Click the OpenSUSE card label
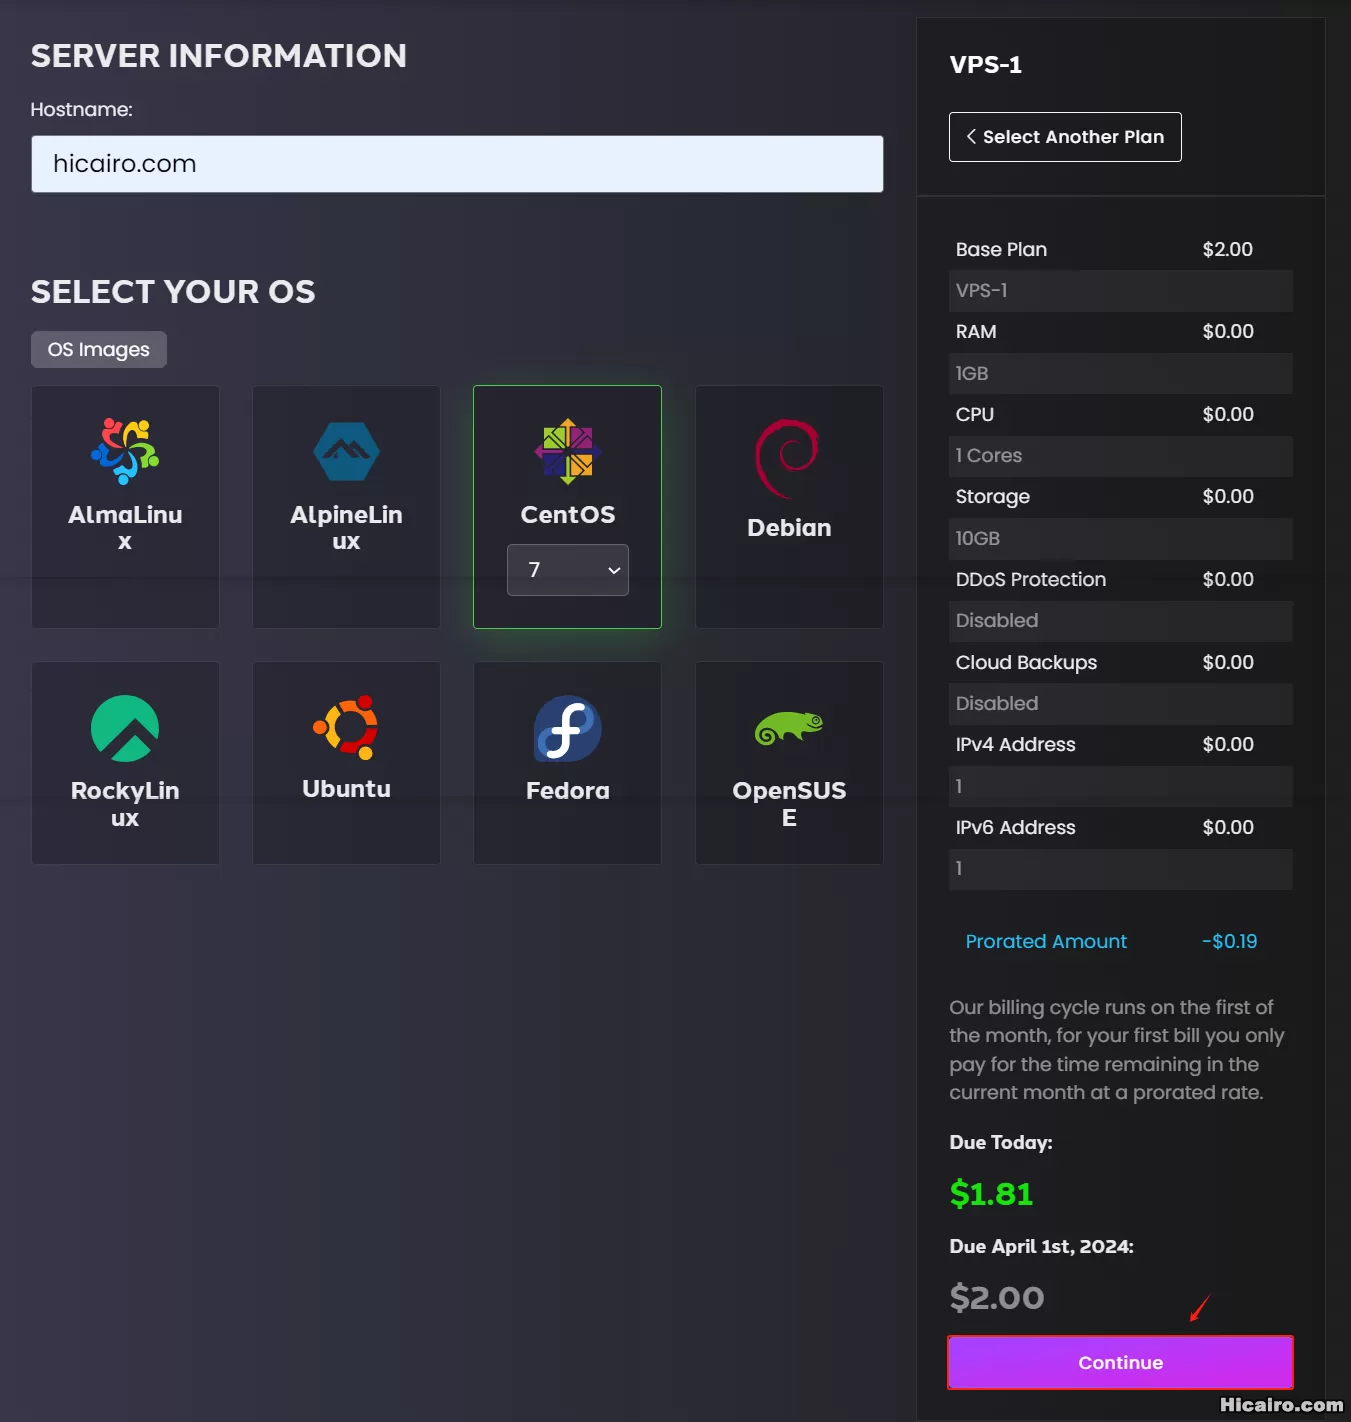This screenshot has width=1351, height=1422. (789, 804)
